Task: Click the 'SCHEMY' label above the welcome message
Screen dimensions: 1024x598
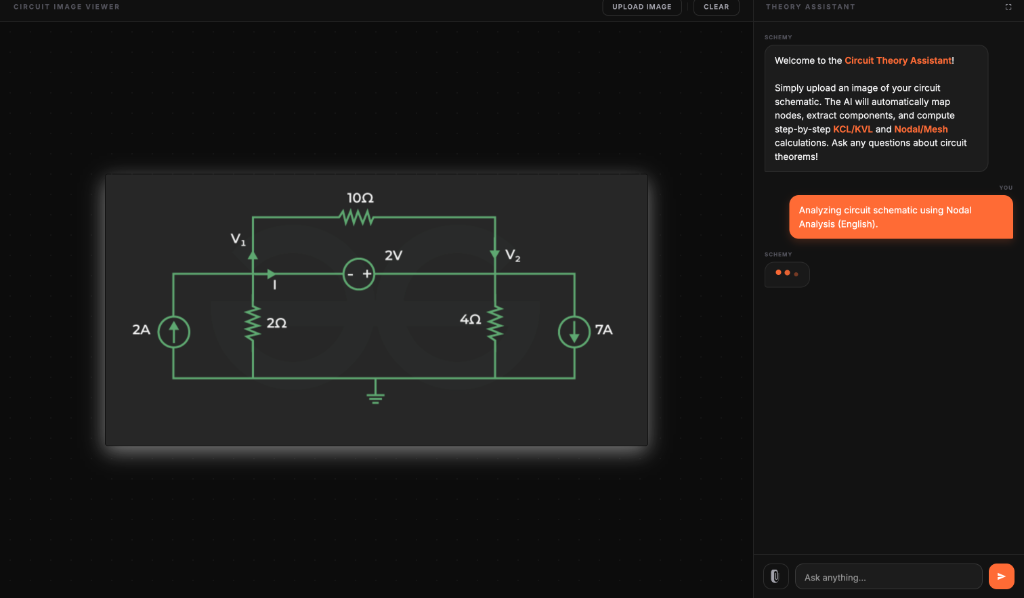Action: (x=778, y=37)
